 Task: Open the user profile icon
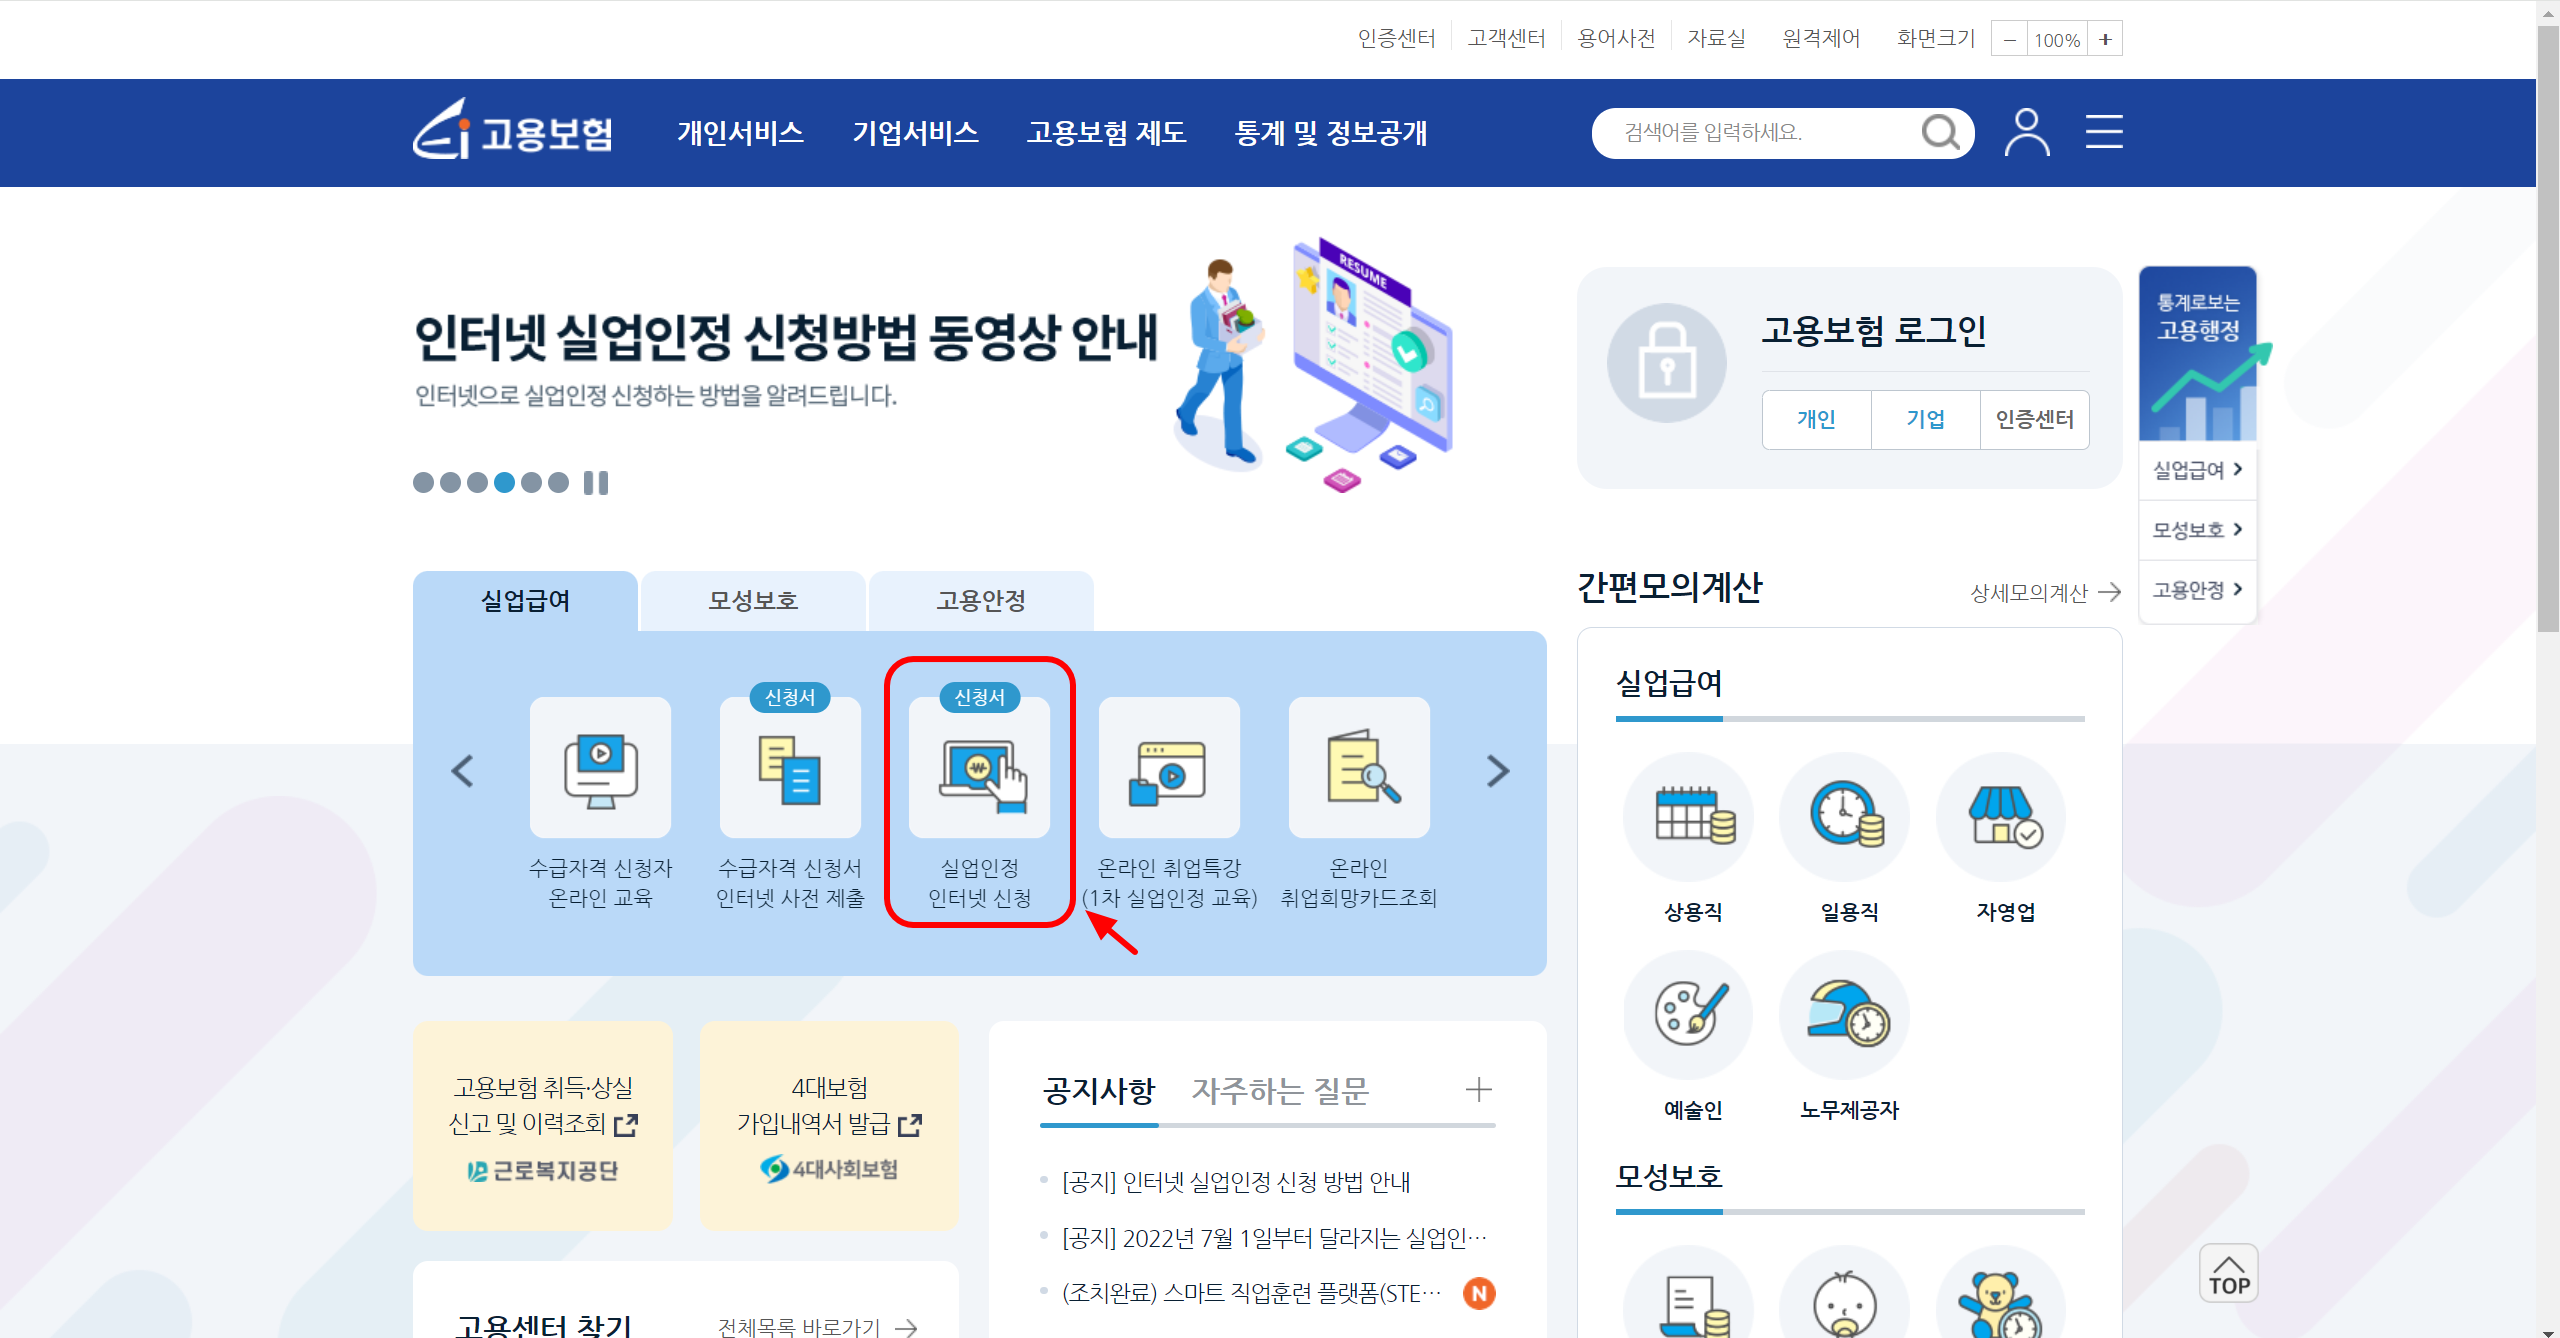pos(2027,132)
